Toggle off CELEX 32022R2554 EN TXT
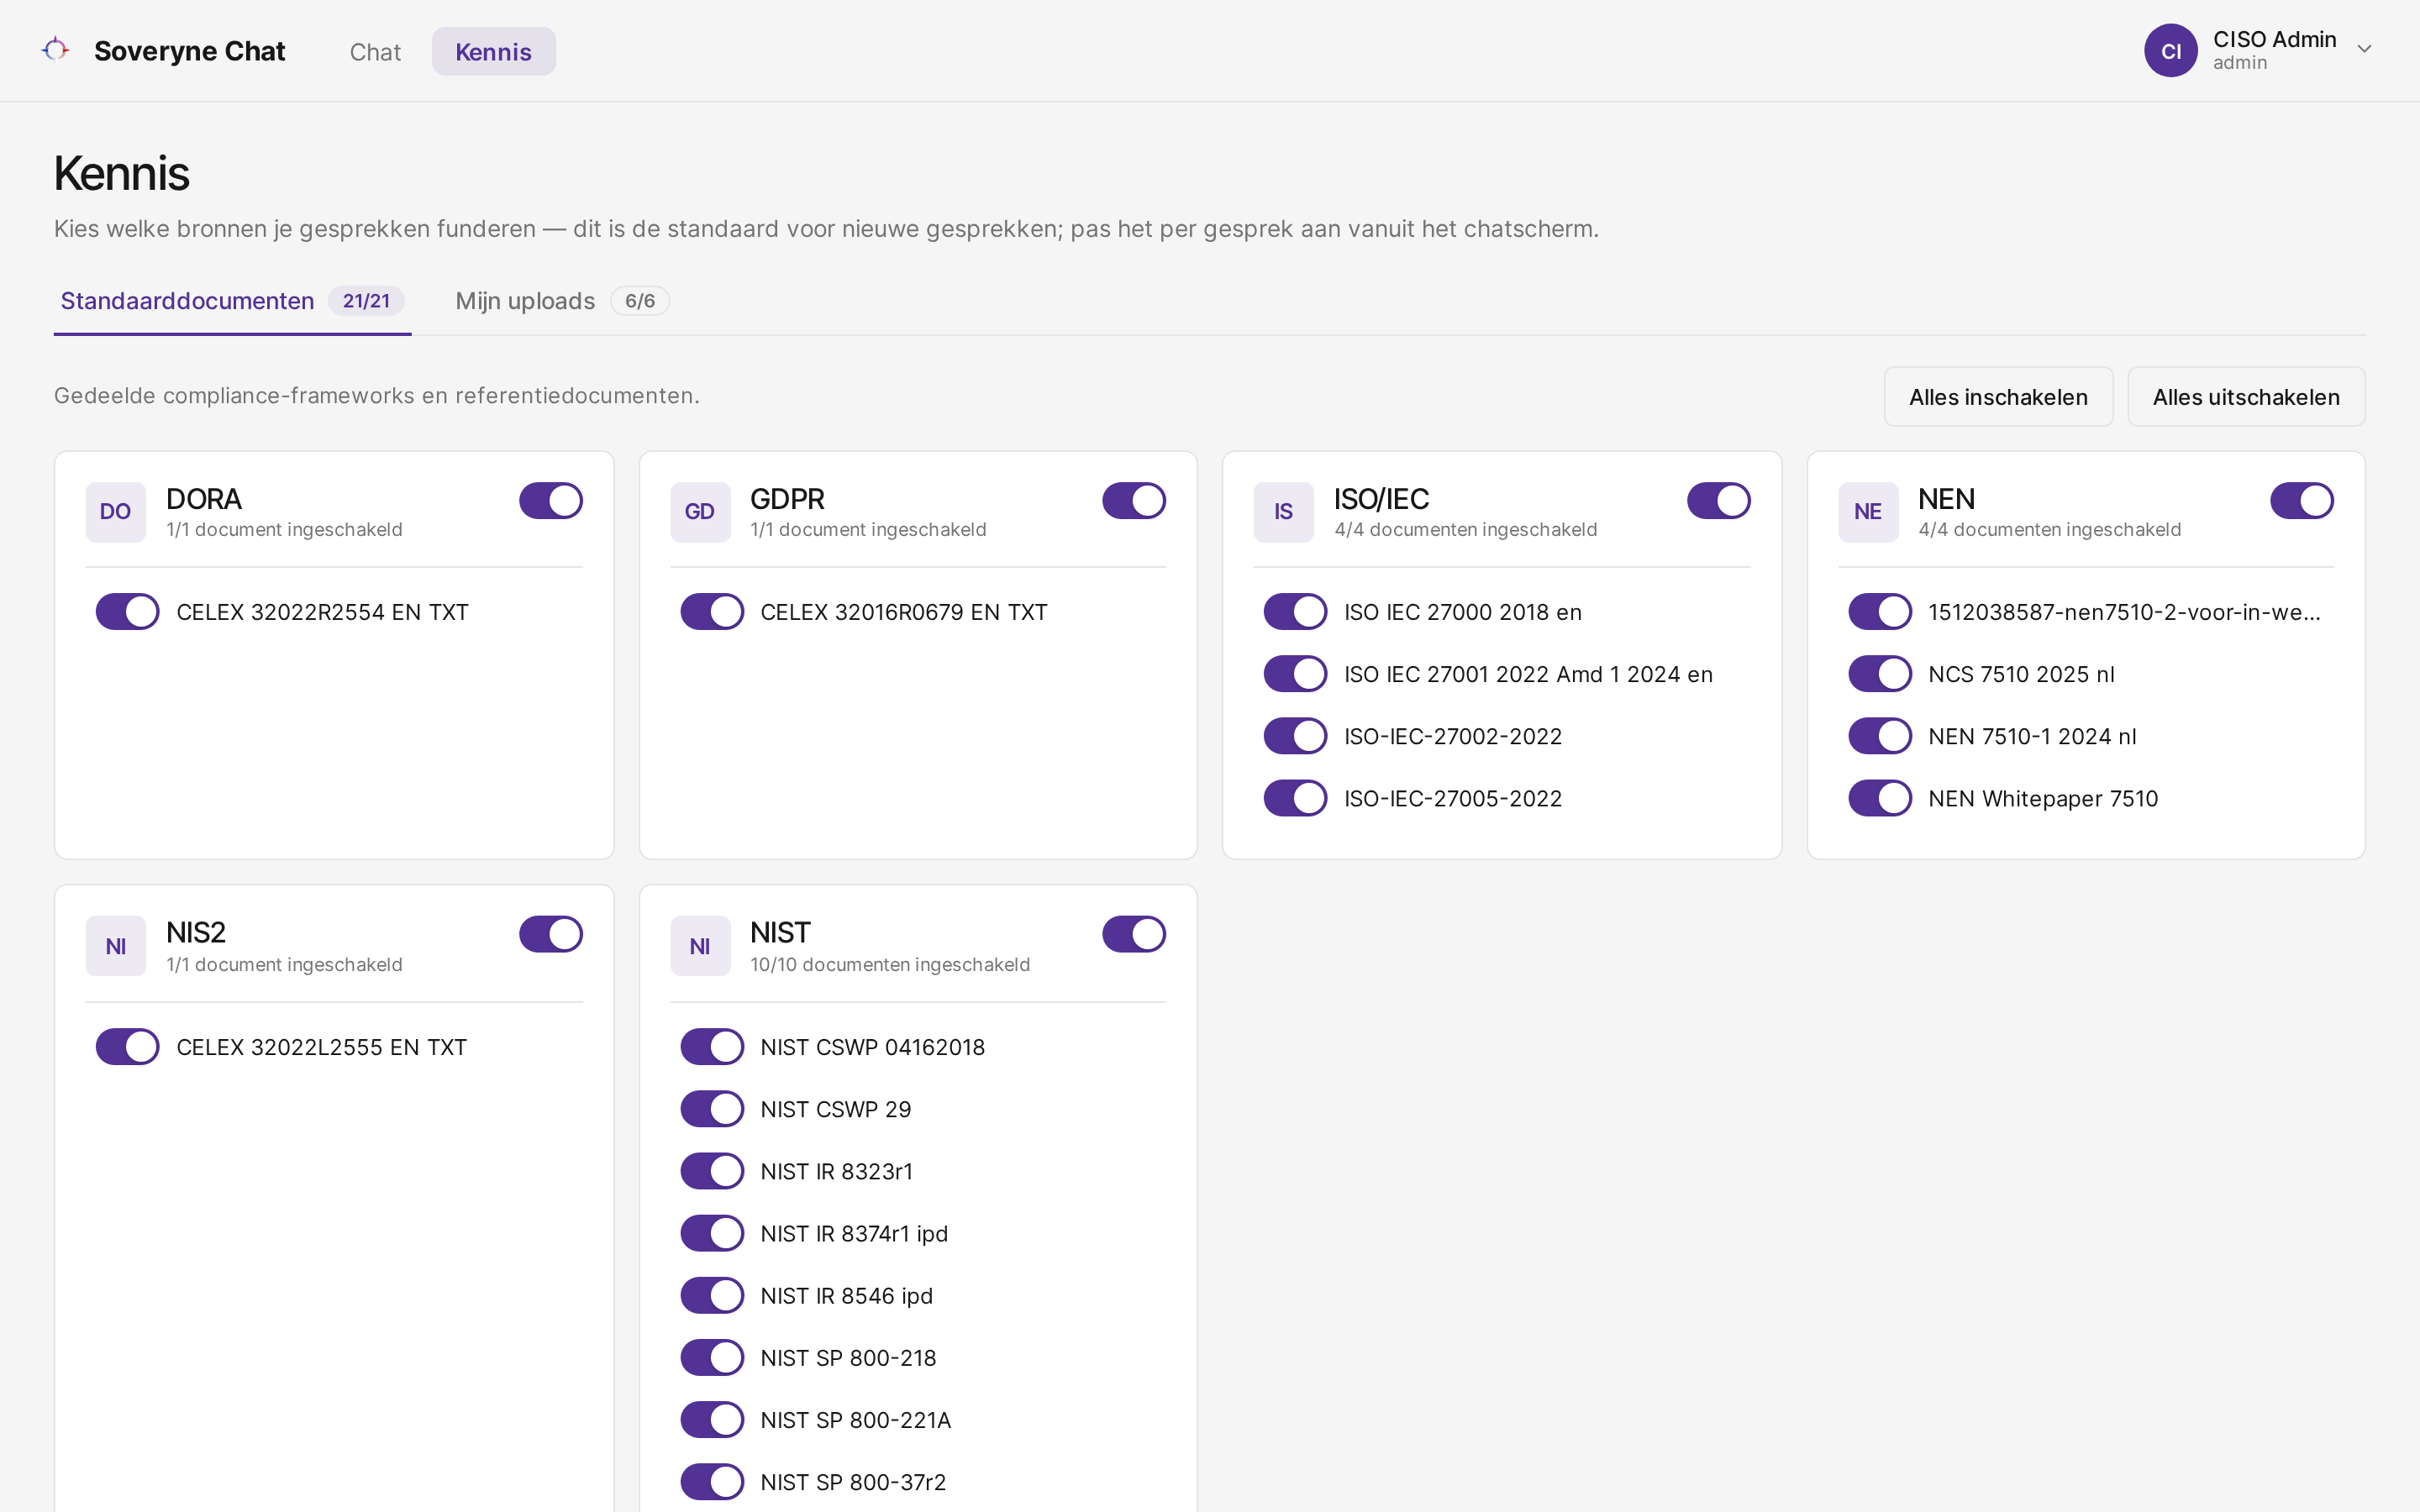The width and height of the screenshot is (2420, 1512). tap(127, 612)
